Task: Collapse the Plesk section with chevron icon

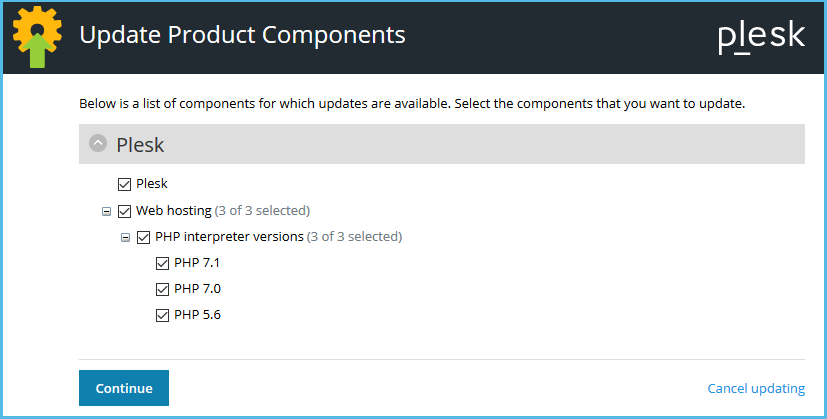Action: 98,143
